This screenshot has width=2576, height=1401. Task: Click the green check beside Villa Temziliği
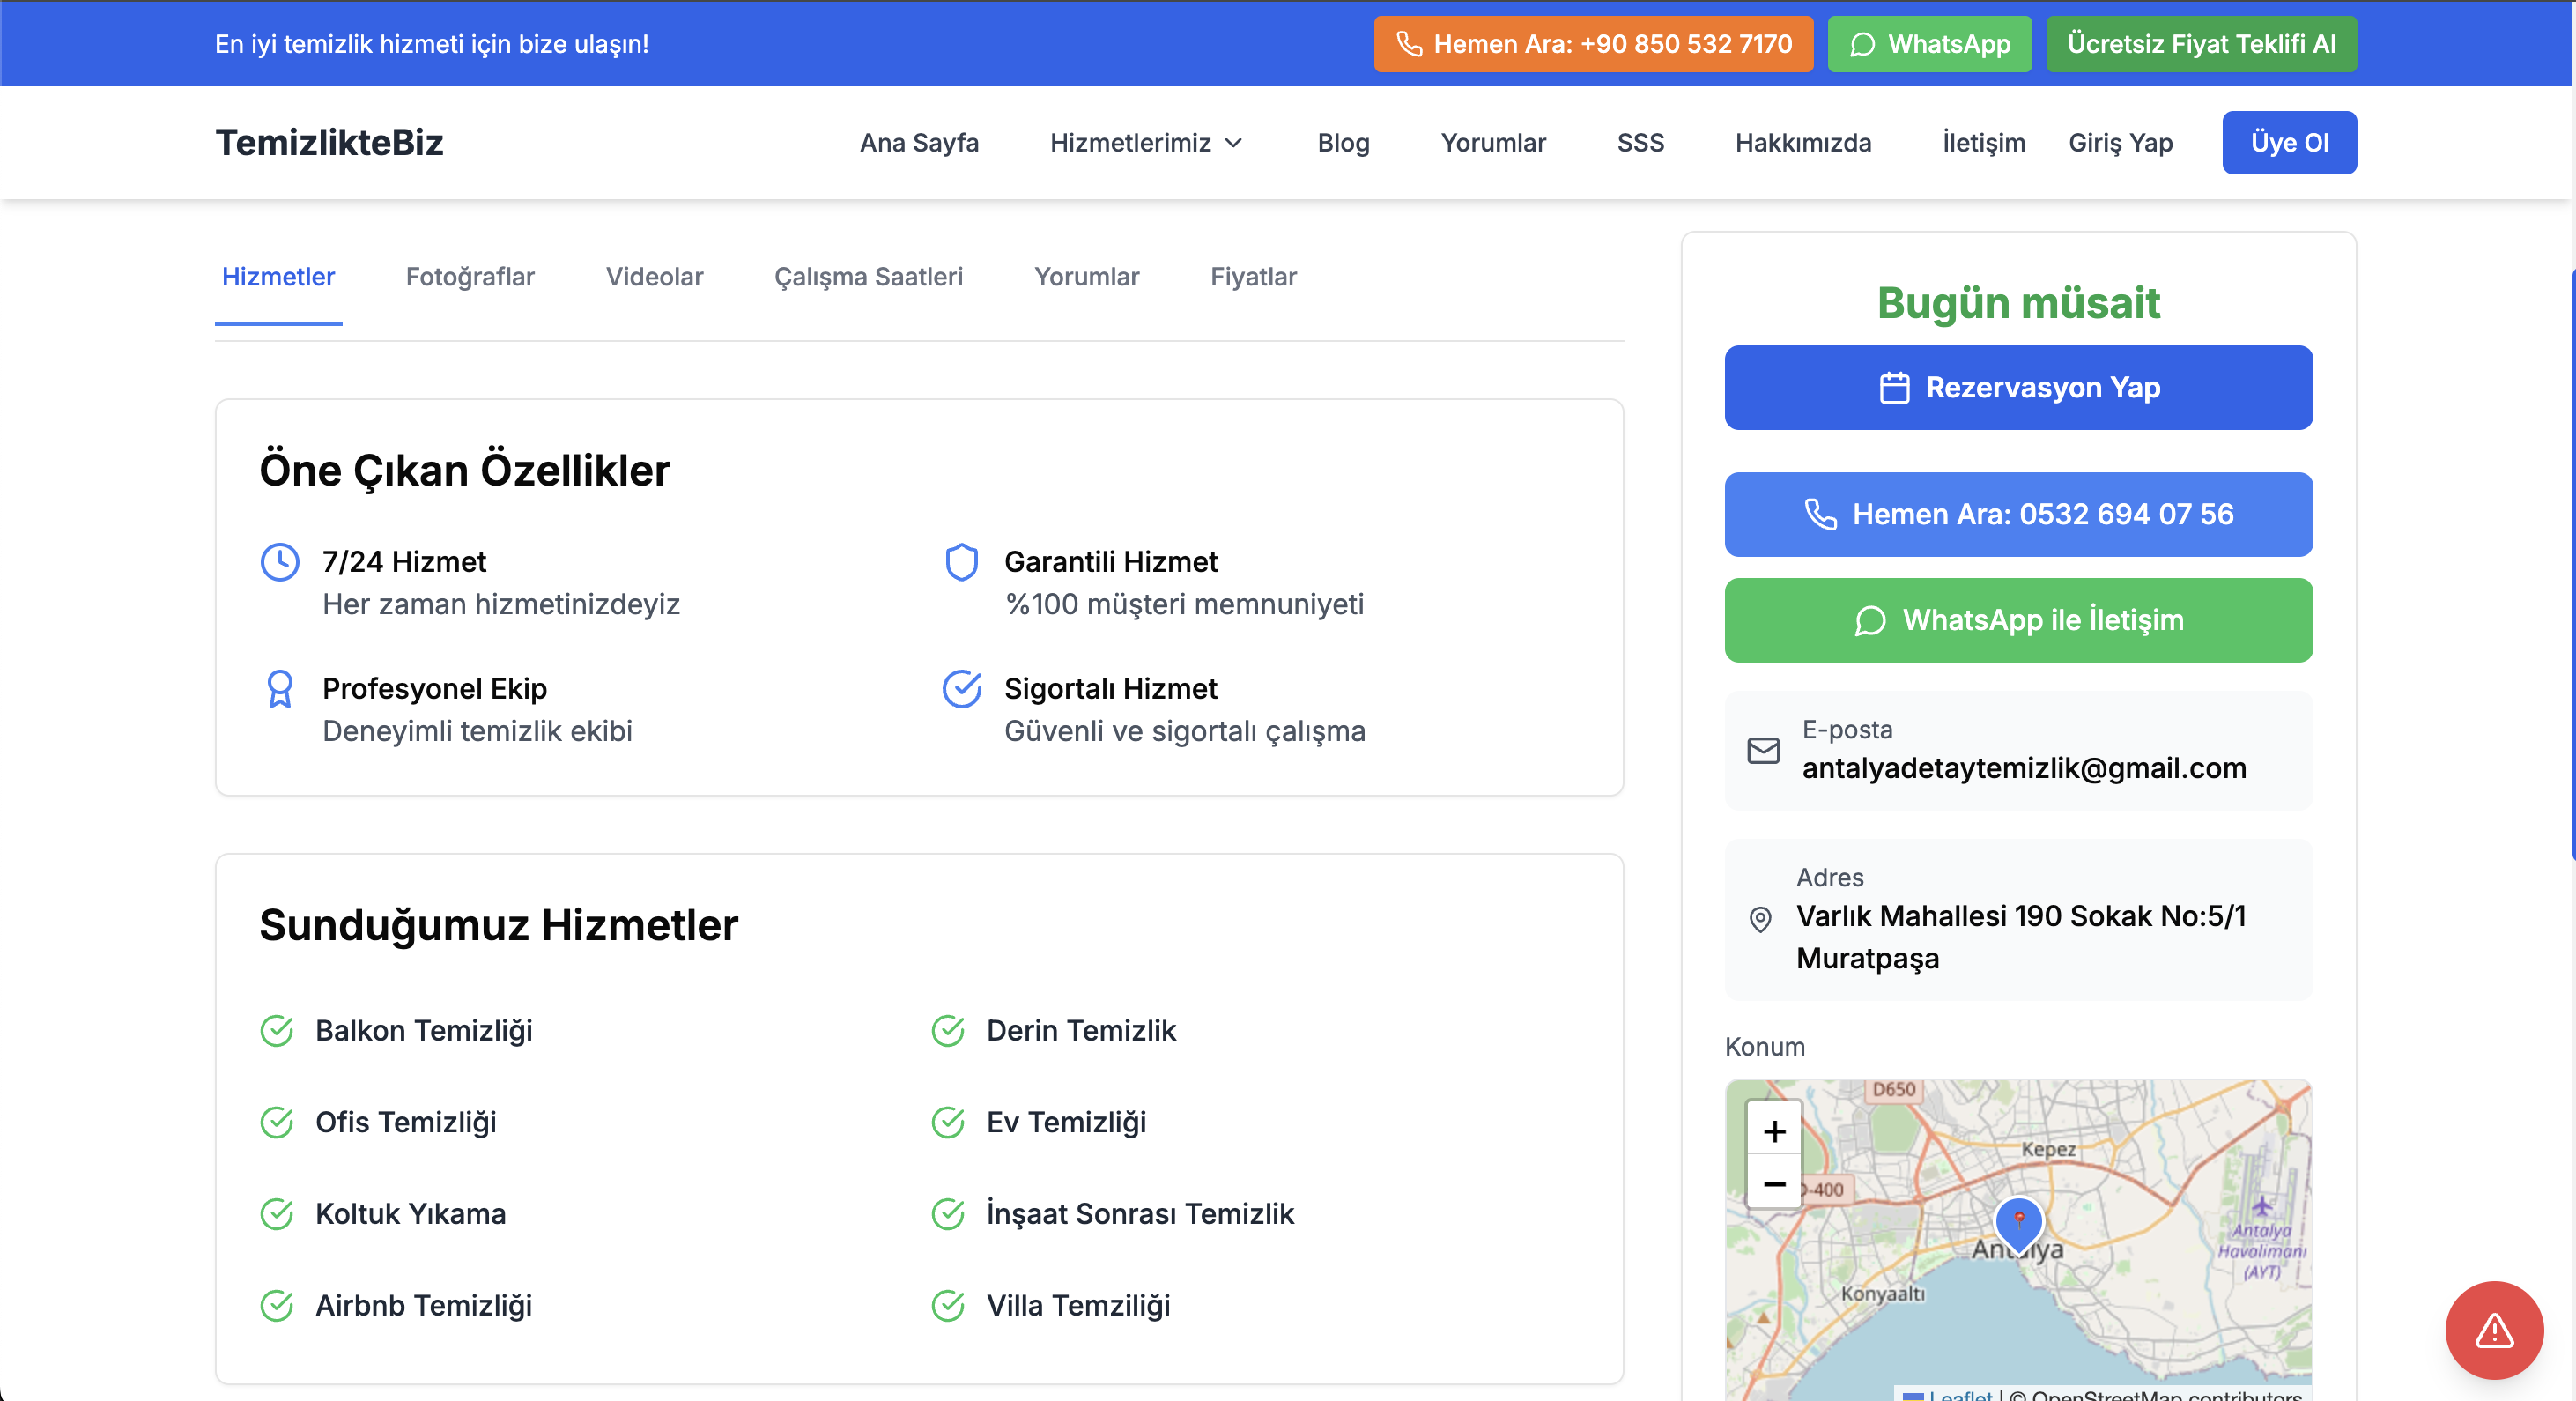[948, 1306]
